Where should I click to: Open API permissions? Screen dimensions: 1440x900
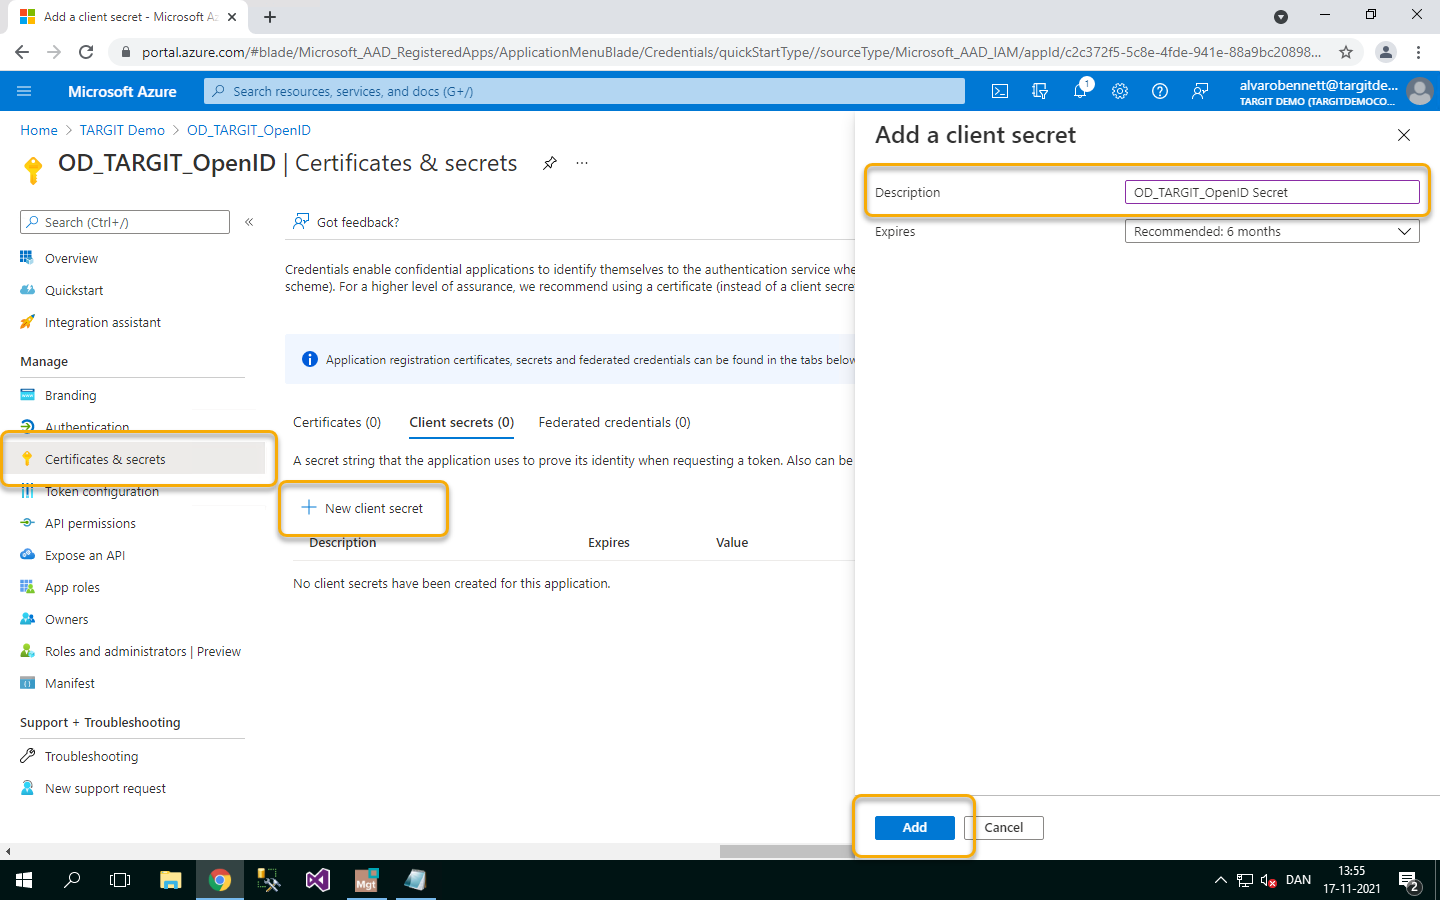(x=90, y=523)
